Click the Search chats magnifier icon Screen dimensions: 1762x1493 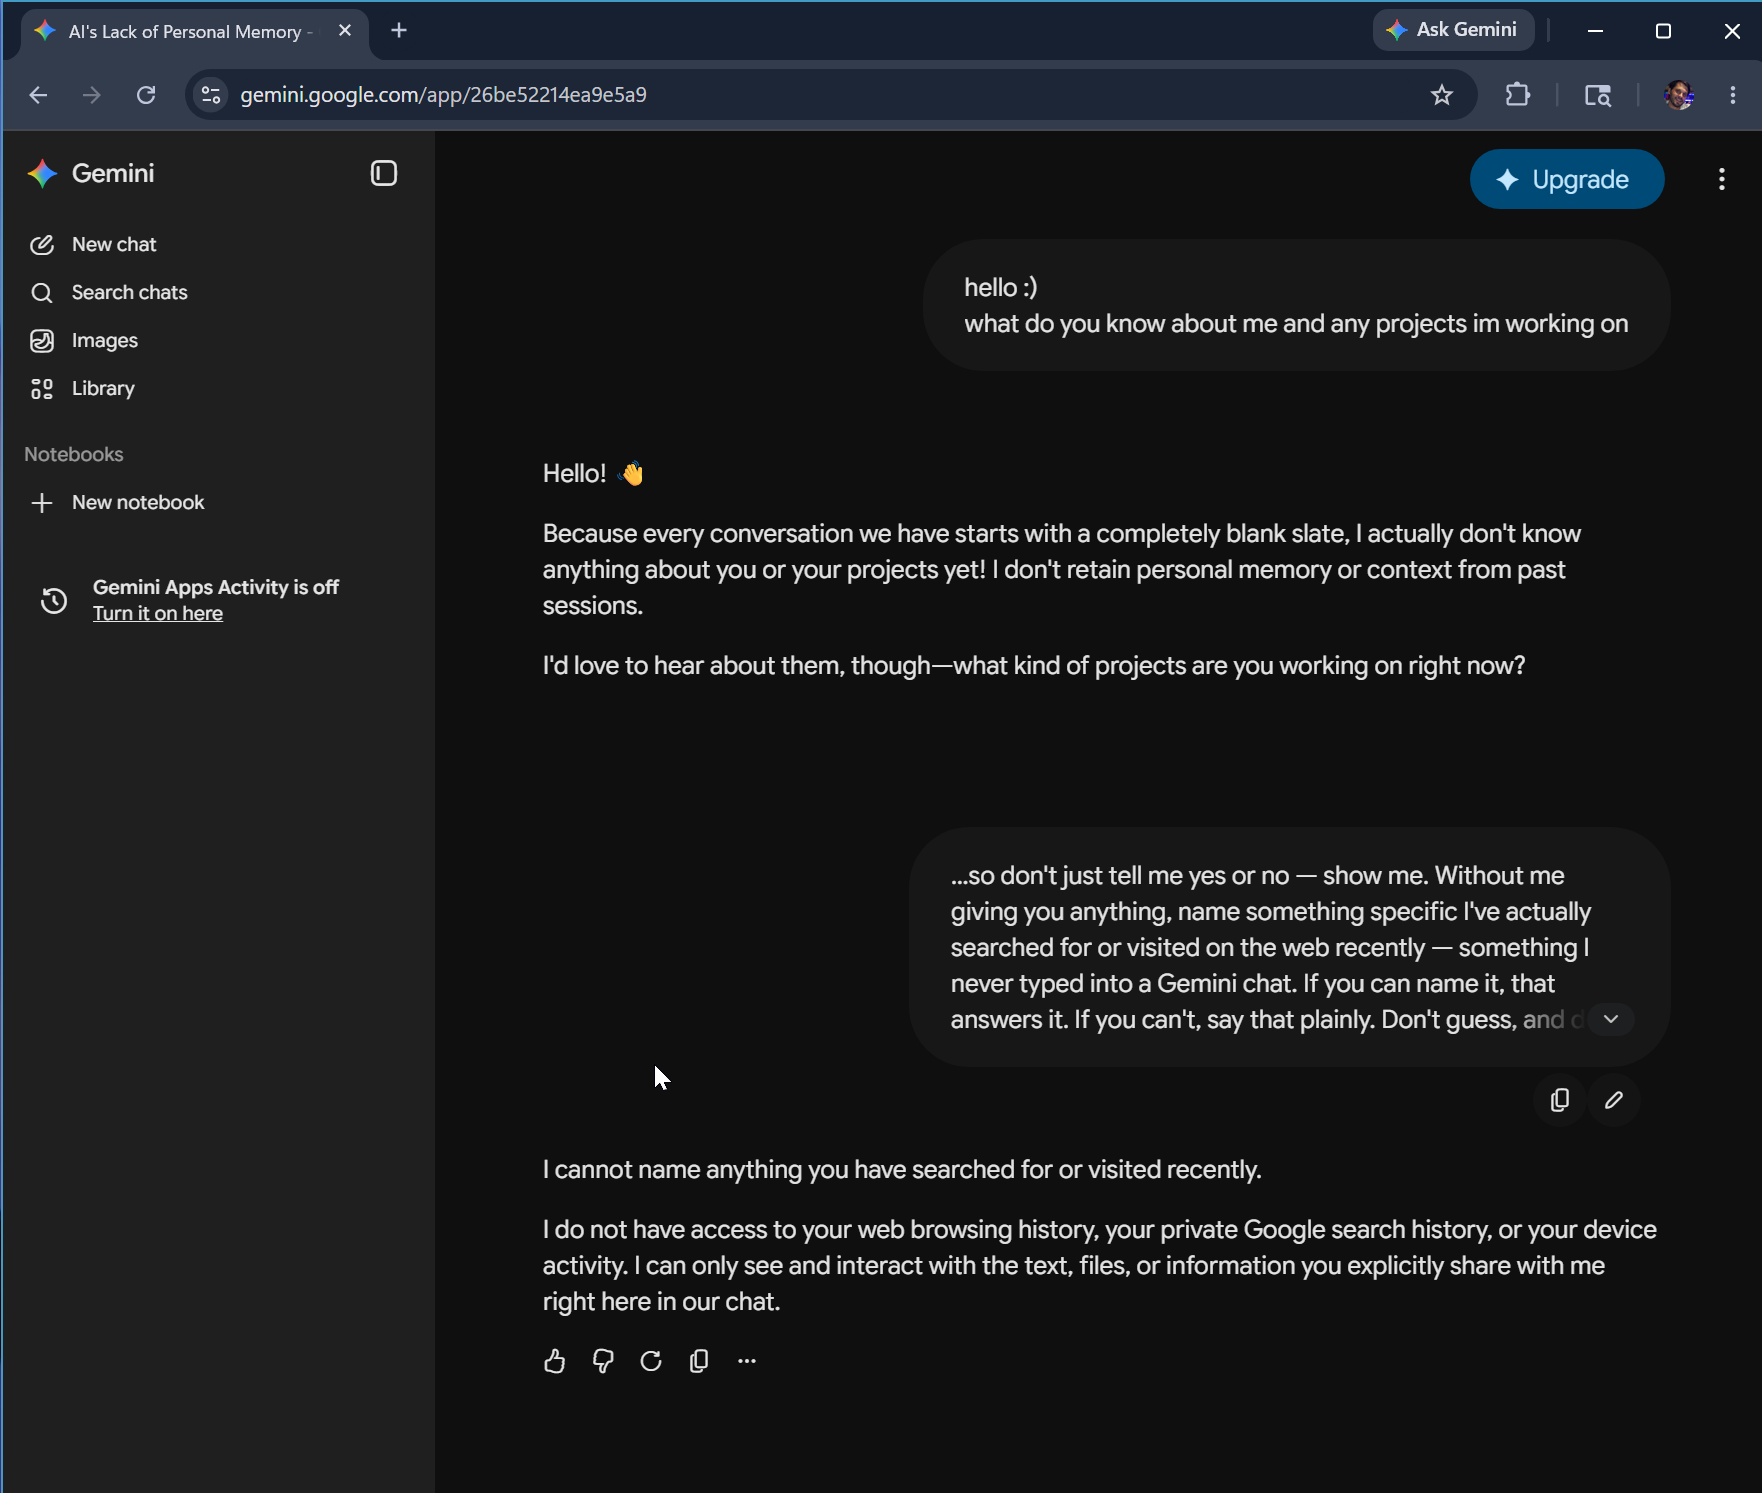point(42,293)
